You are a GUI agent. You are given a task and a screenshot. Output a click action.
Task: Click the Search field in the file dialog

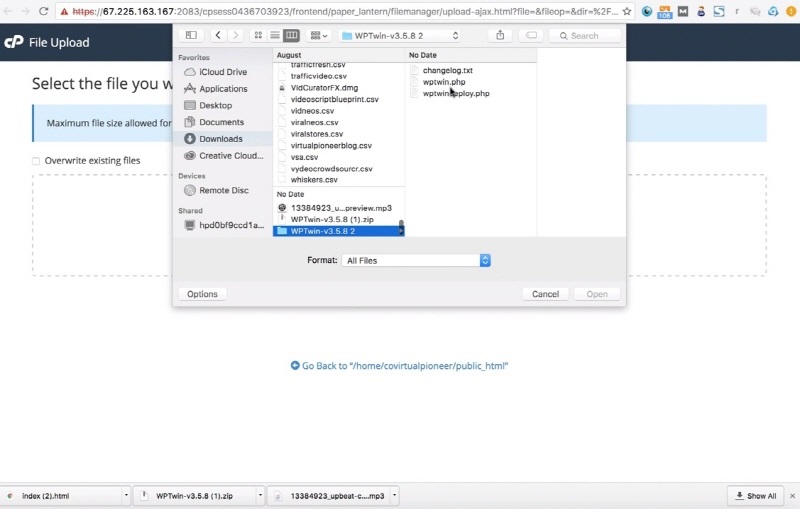click(x=585, y=36)
